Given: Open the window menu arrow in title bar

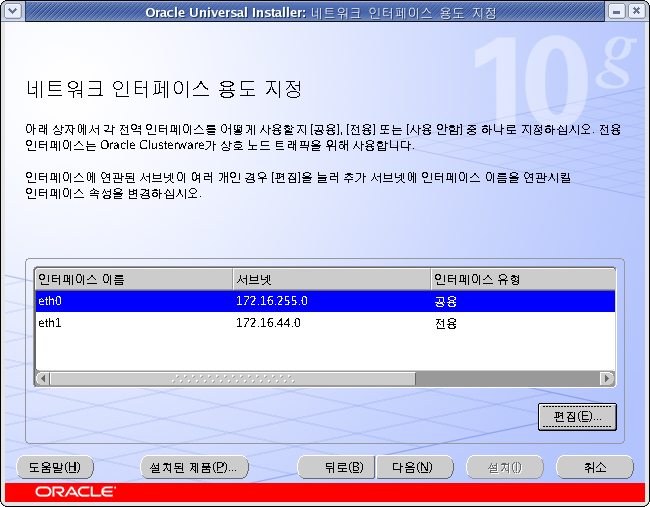Looking at the screenshot, I should click(x=12, y=10).
